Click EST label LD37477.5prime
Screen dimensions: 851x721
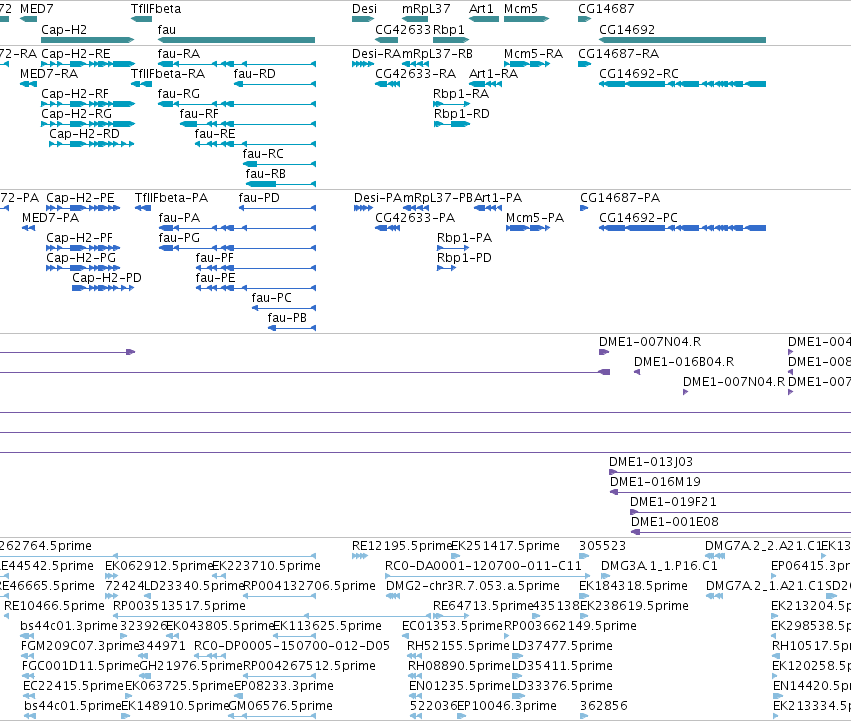tap(562, 646)
